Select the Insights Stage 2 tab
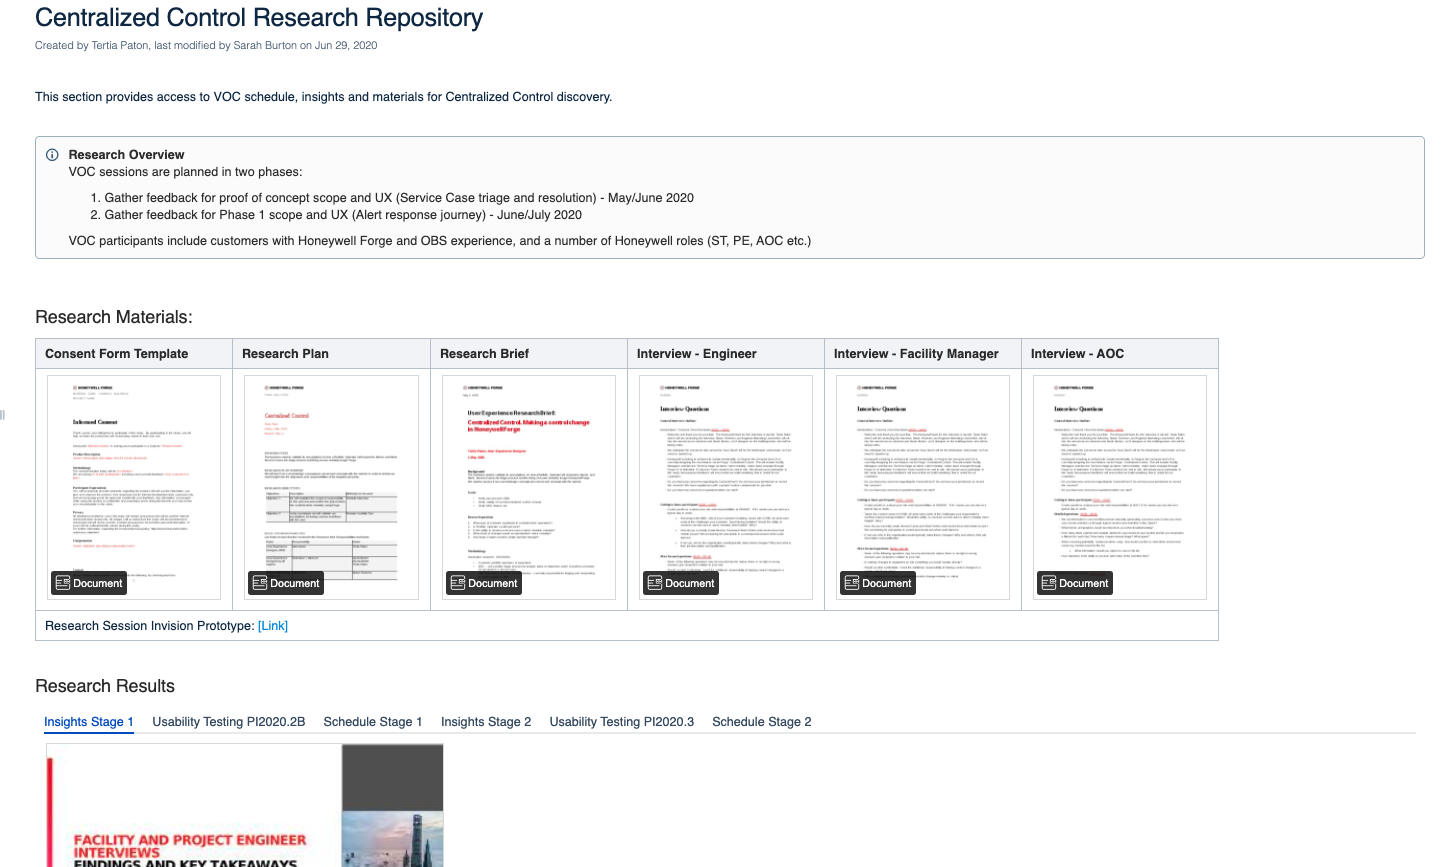The width and height of the screenshot is (1442, 867). coord(486,721)
